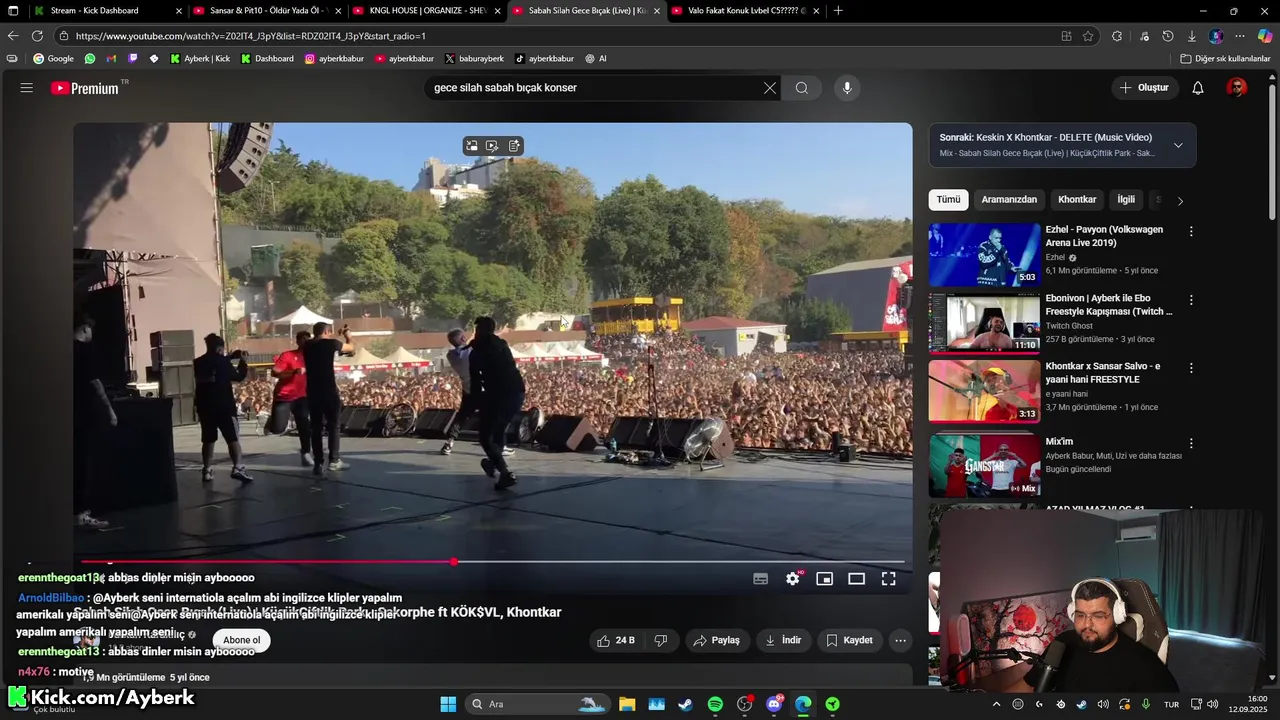Click the İndir download button

pos(783,640)
